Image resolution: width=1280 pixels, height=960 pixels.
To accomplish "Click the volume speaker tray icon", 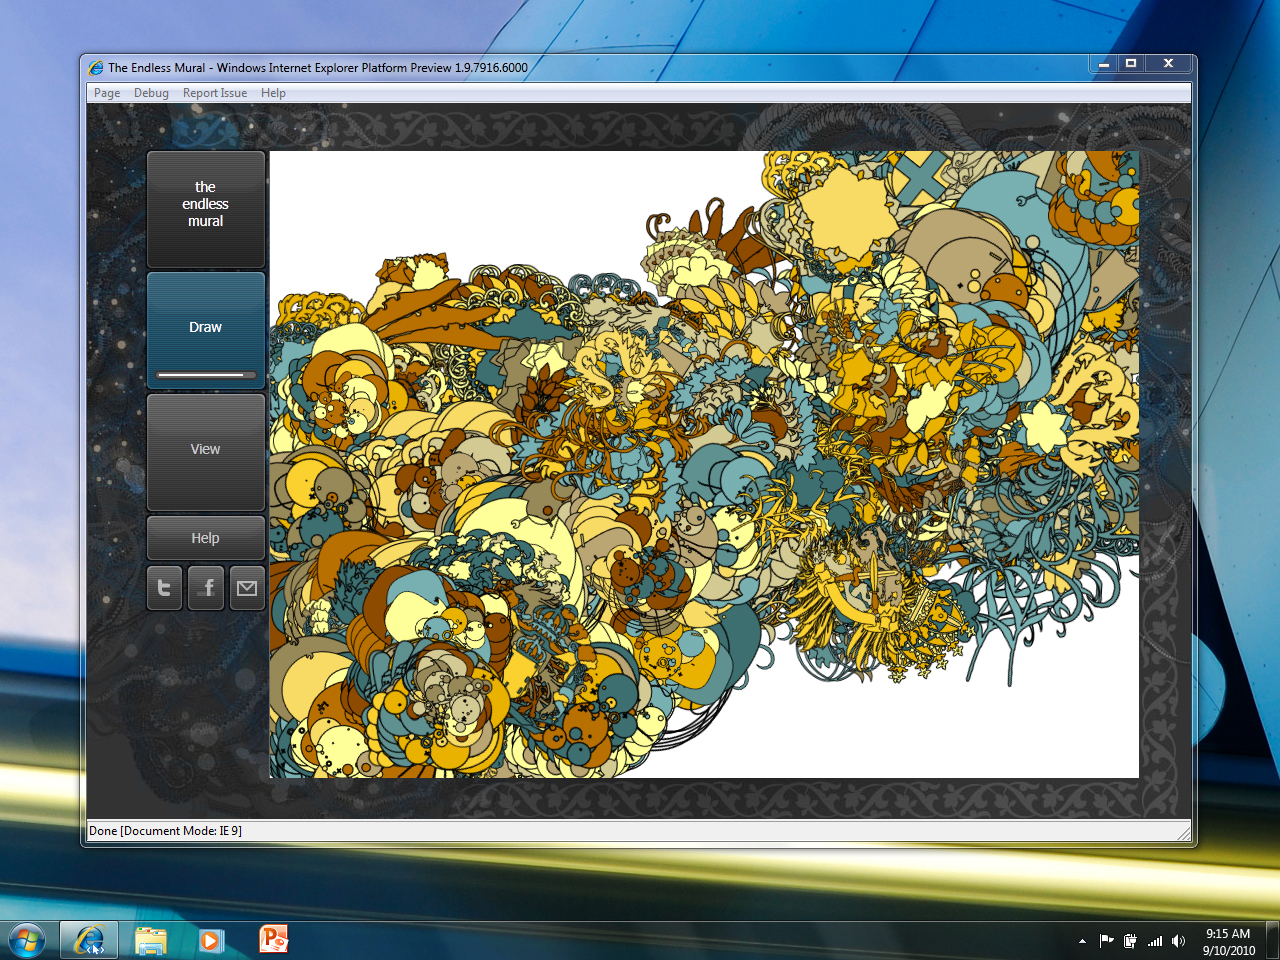I will click(1179, 941).
